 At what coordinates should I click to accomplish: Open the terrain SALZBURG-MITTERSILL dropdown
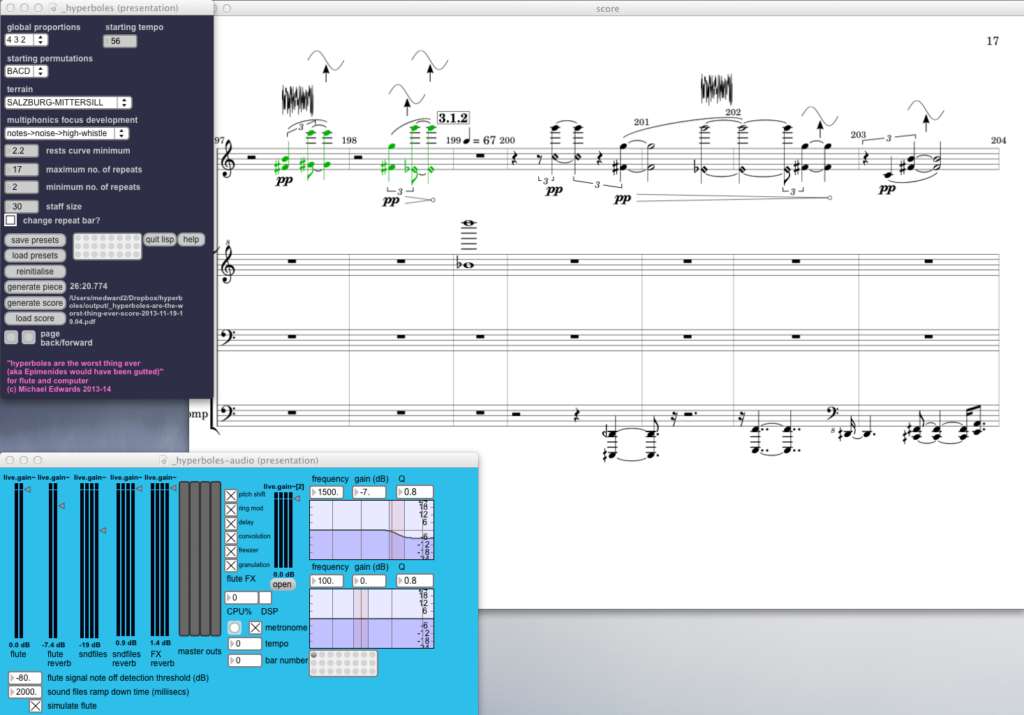[68, 103]
